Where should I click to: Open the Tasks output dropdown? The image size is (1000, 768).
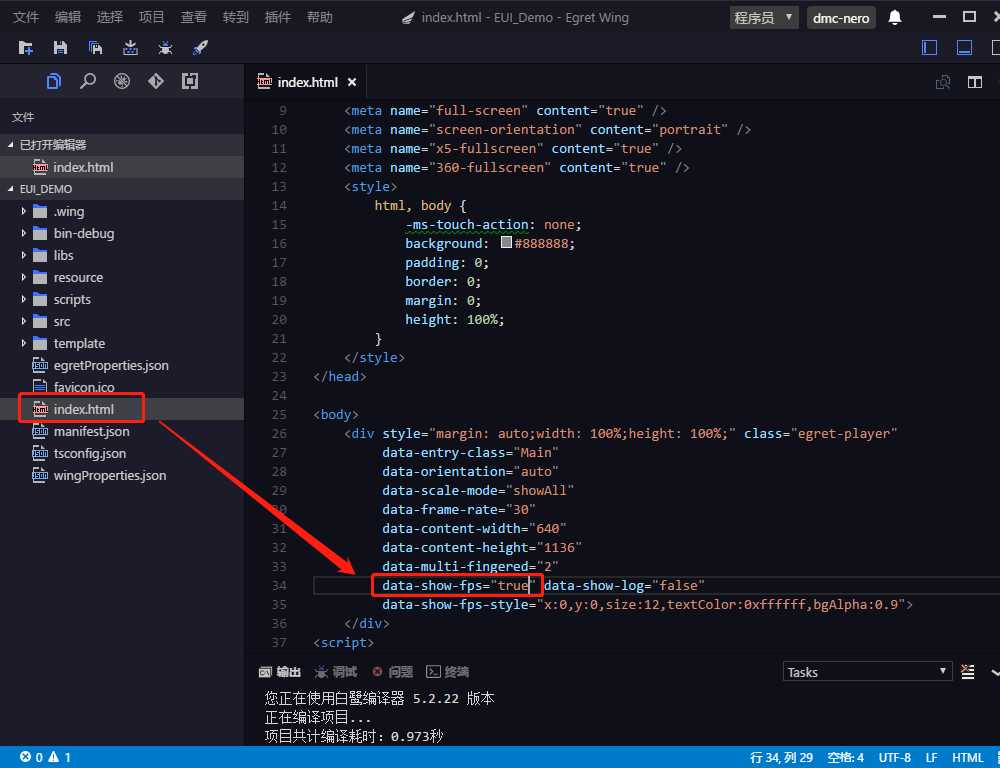(x=867, y=672)
